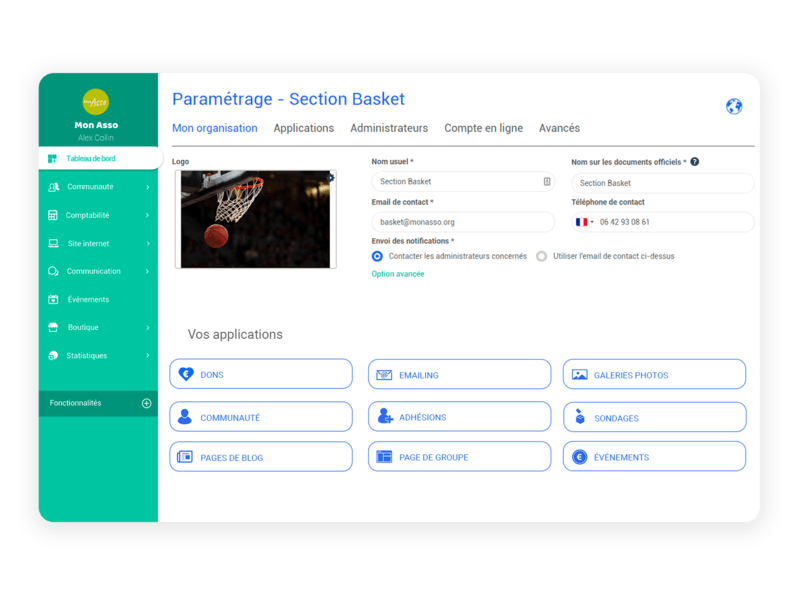Click the Comptabilité calculator icon

click(53, 215)
